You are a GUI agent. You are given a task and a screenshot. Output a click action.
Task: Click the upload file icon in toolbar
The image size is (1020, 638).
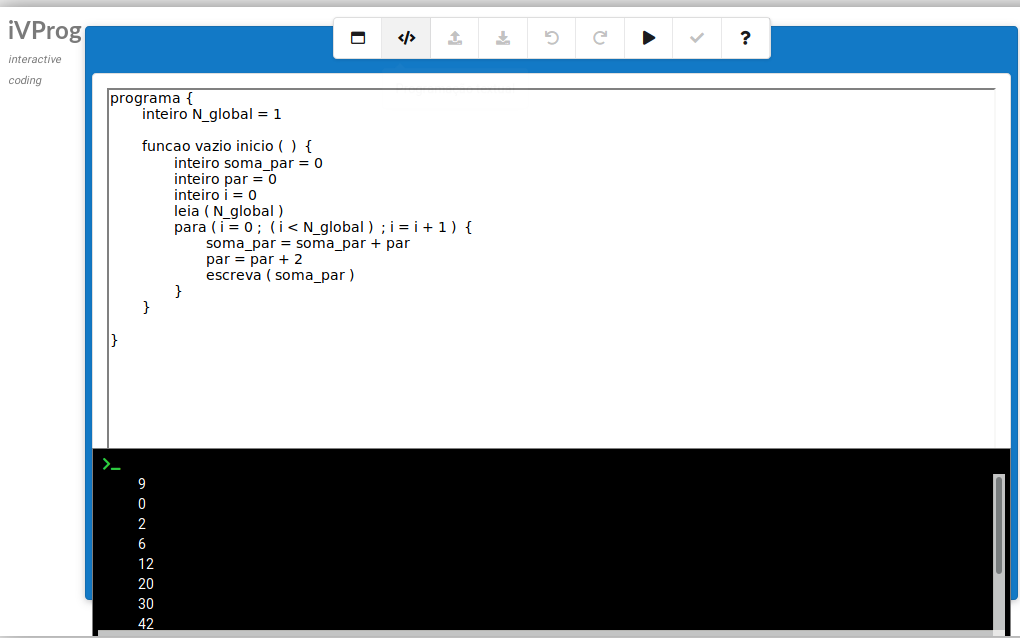click(455, 38)
